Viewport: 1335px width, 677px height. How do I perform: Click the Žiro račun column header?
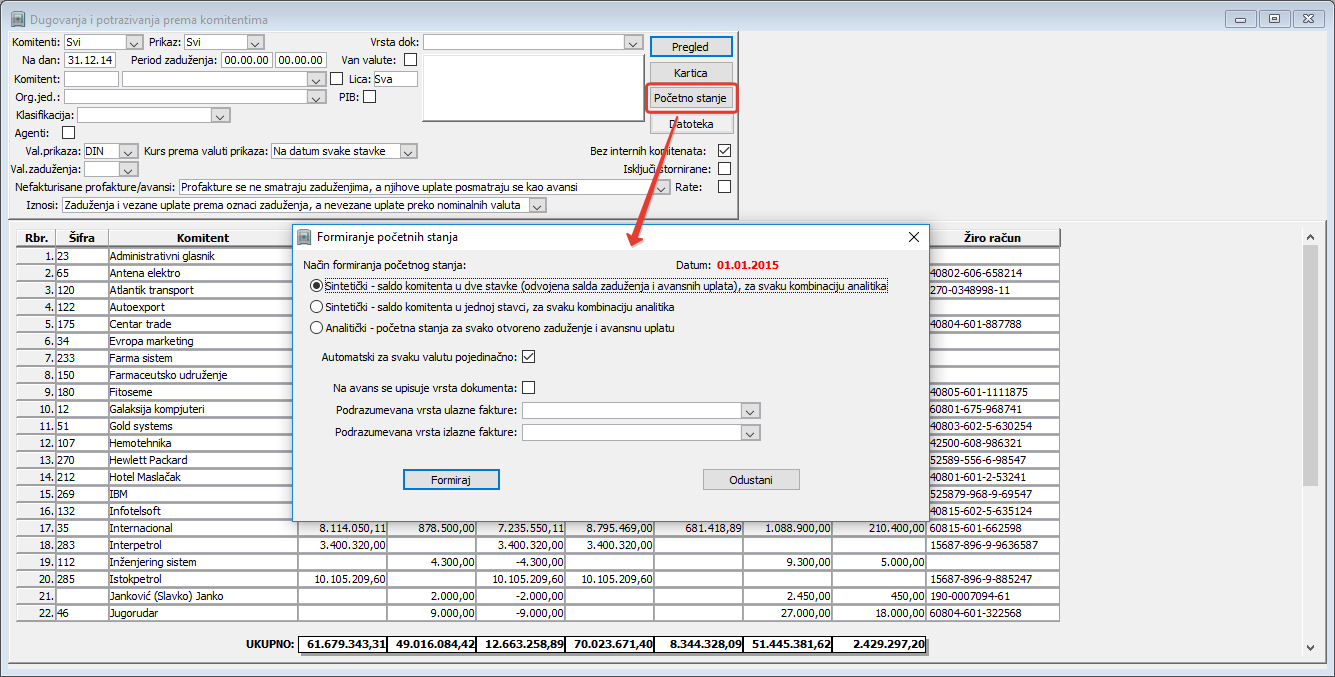pyautogui.click(x=993, y=238)
